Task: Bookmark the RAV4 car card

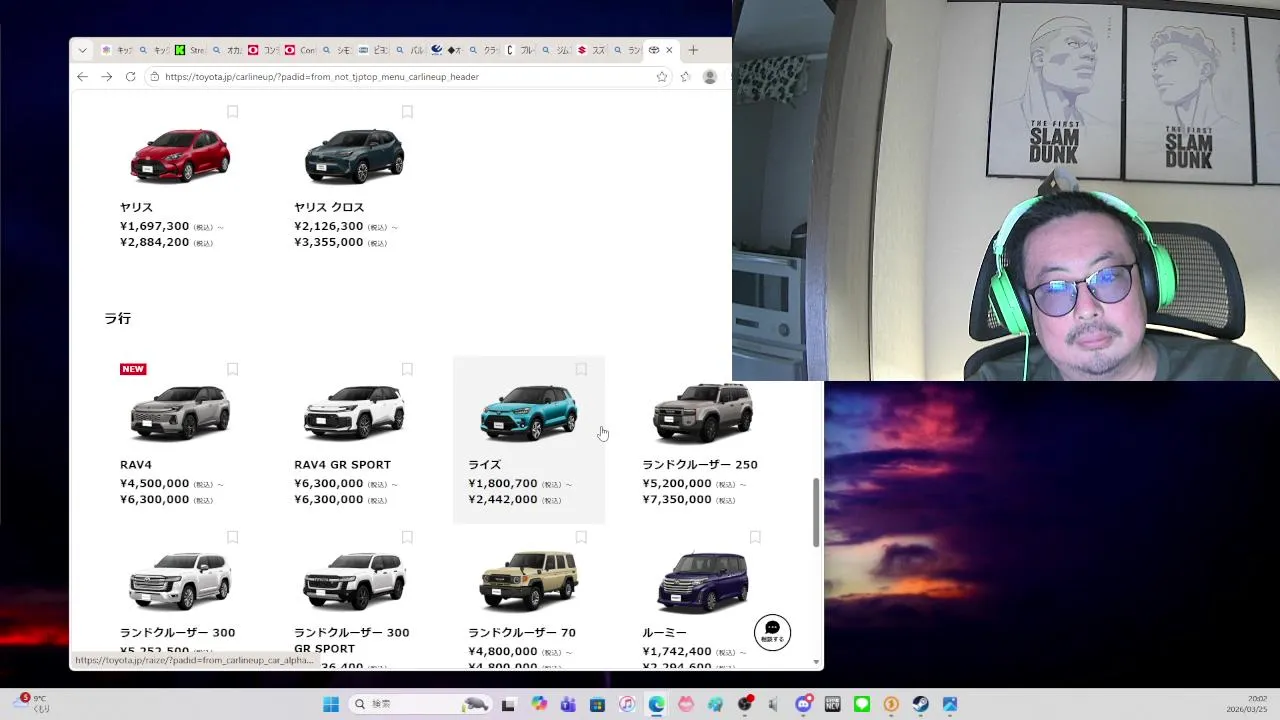Action: pos(232,369)
